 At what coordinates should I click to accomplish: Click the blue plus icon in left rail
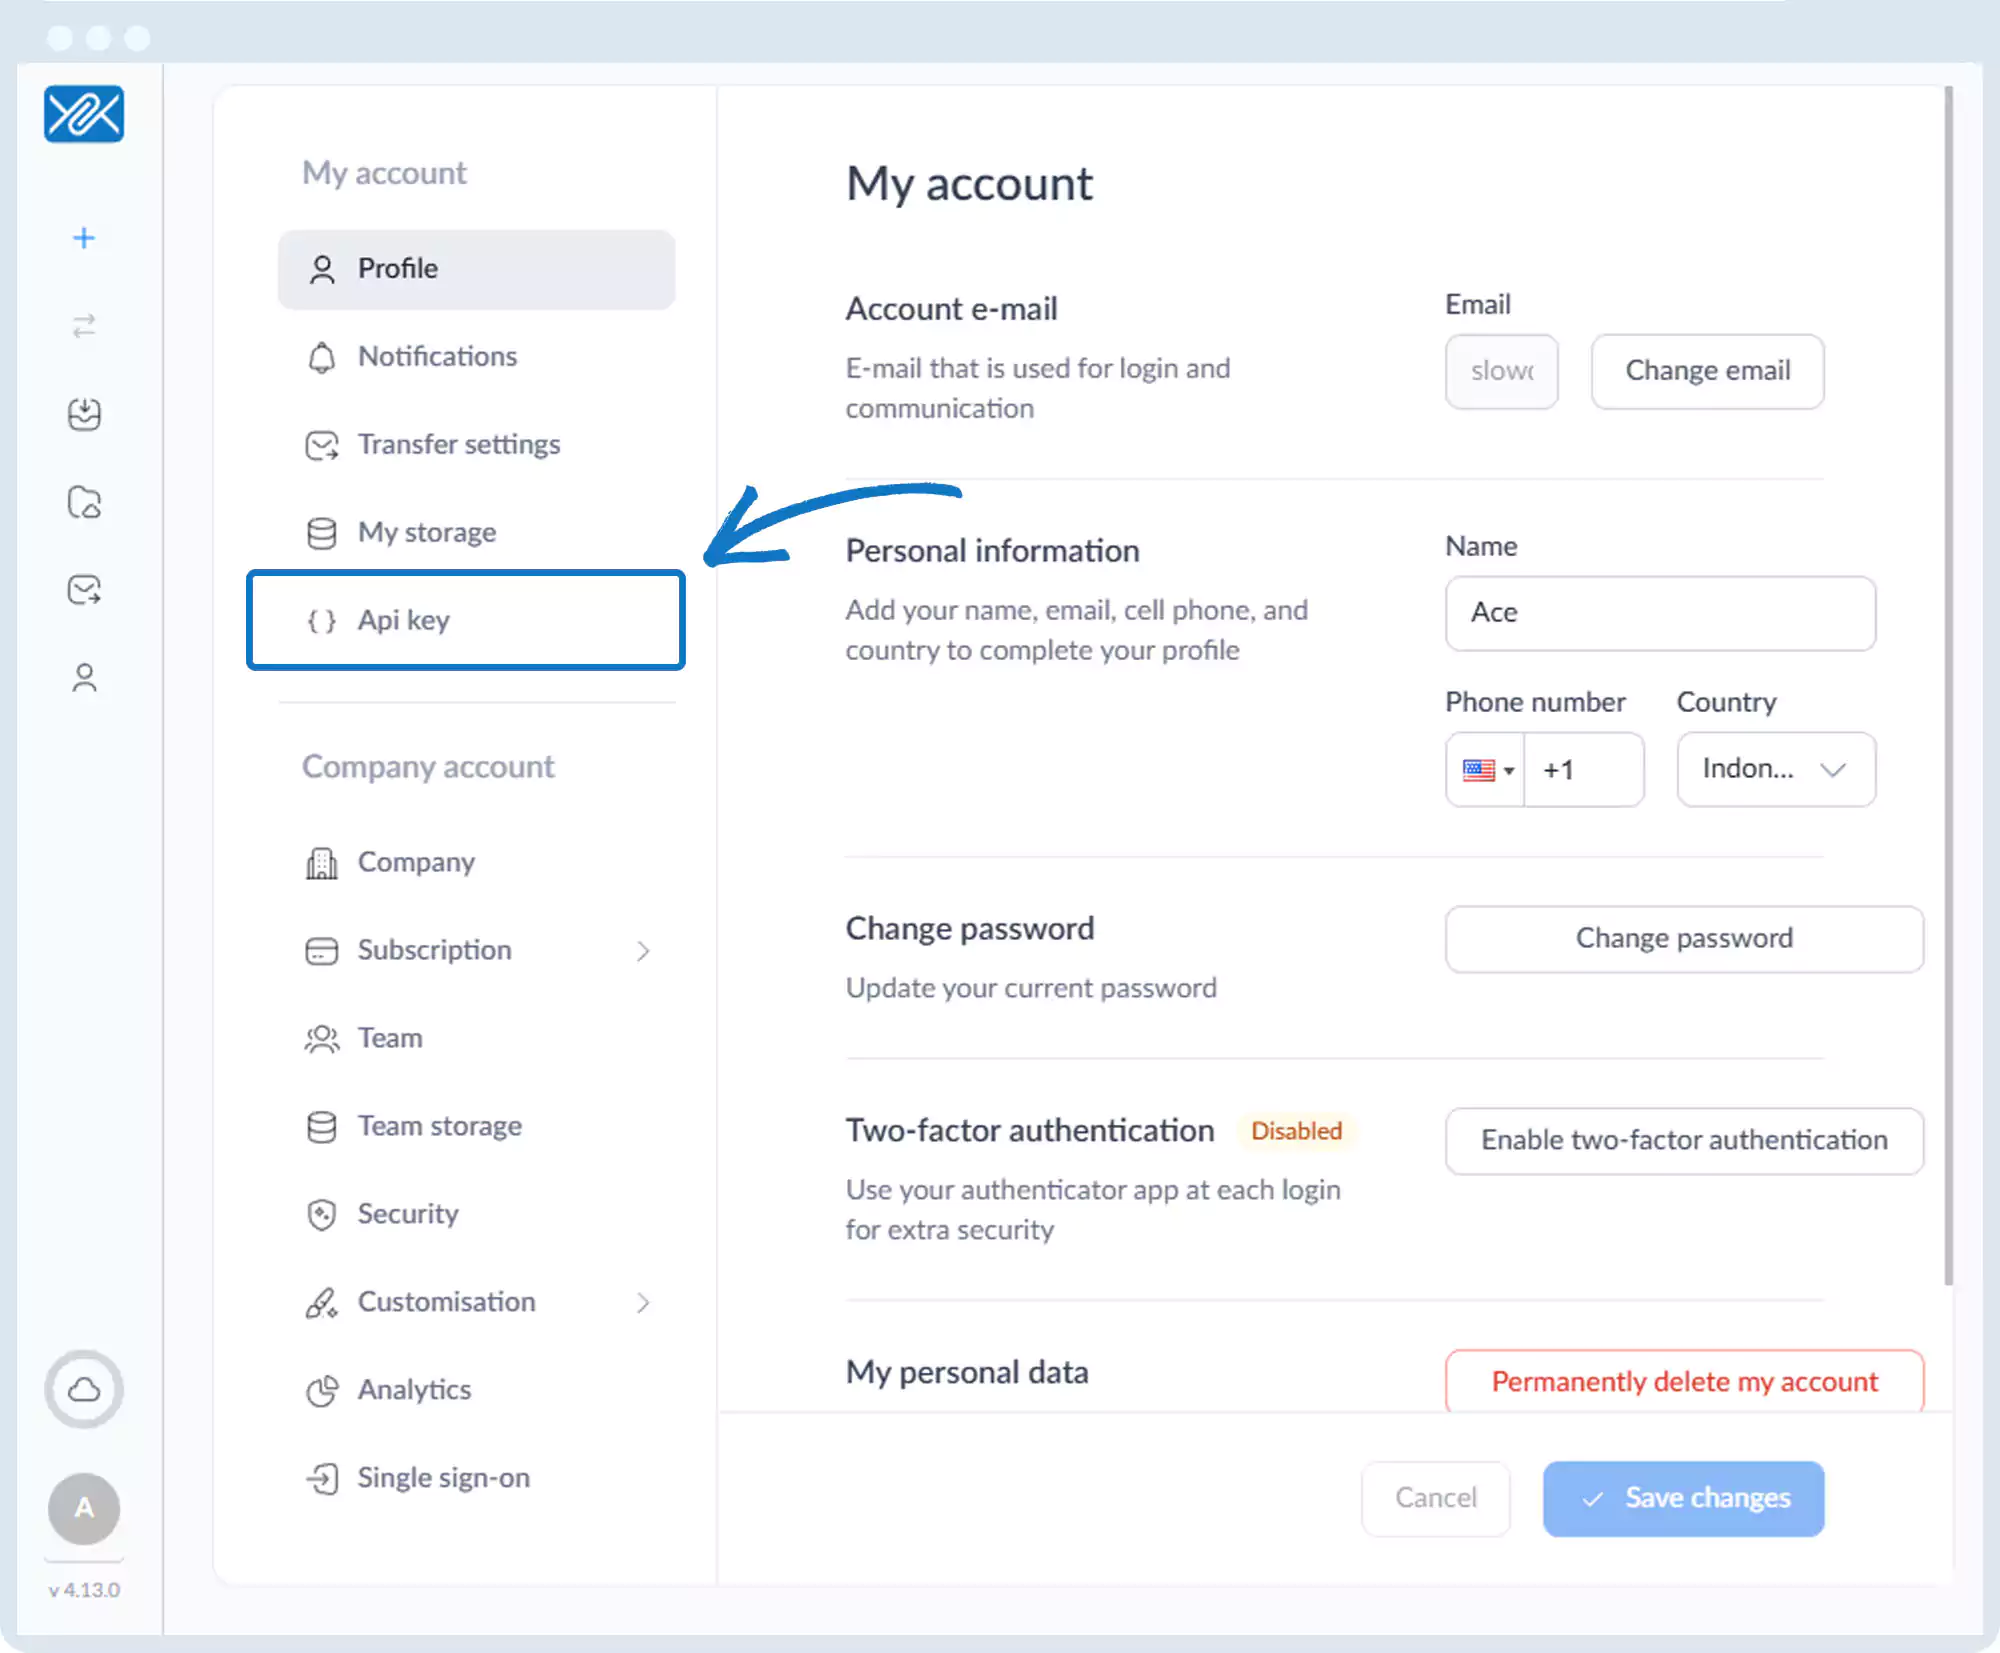tap(84, 238)
